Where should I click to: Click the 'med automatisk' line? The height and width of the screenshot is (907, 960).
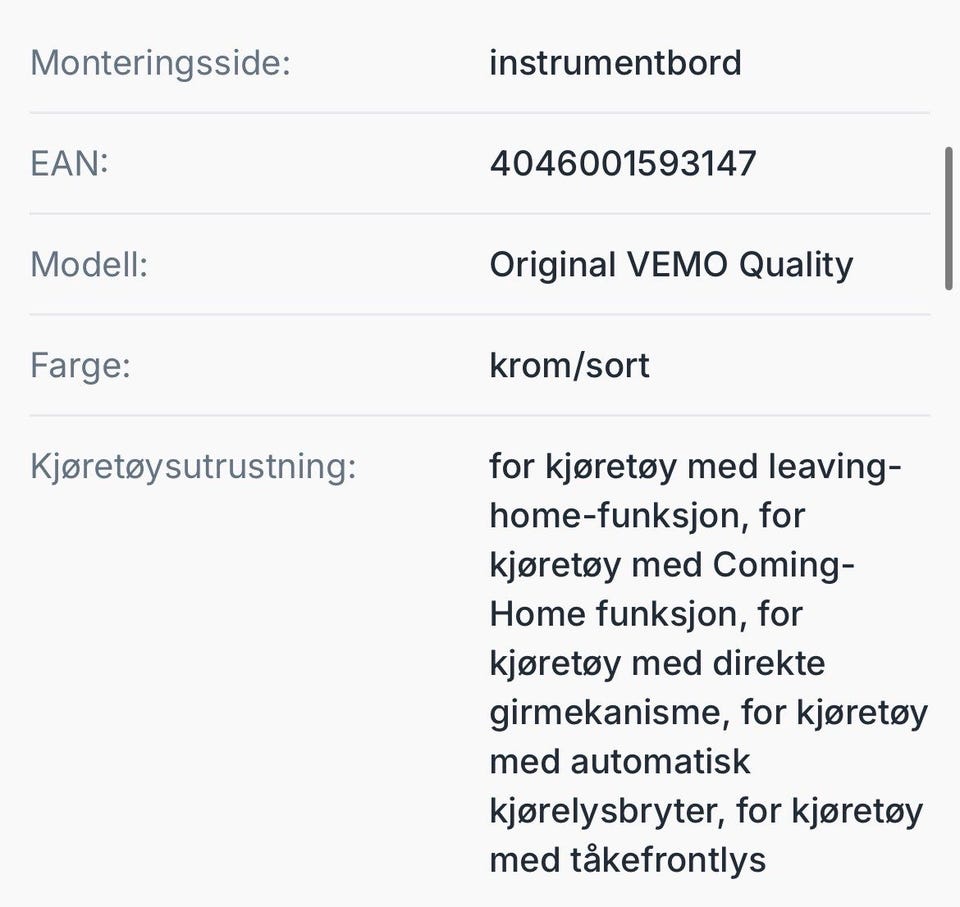tap(620, 762)
